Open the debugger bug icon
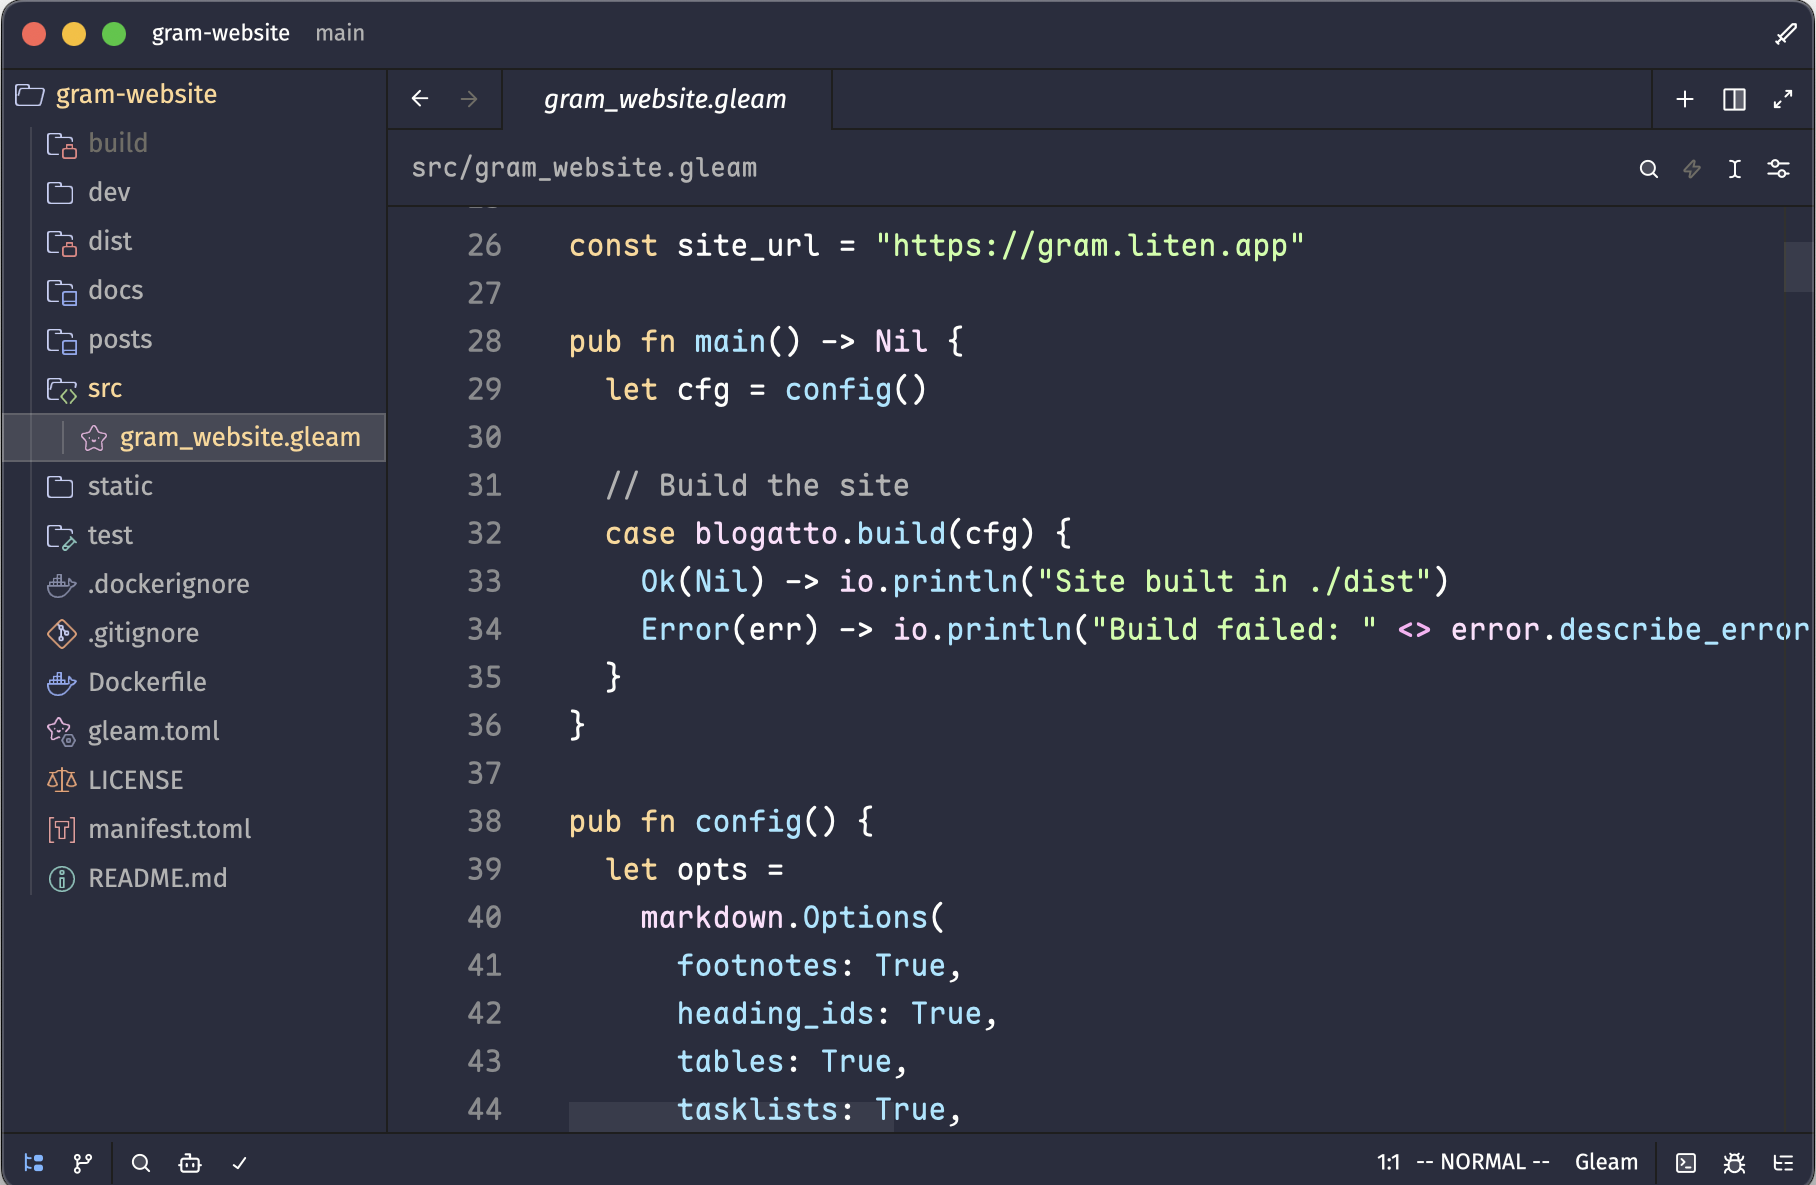 coord(1734,1163)
